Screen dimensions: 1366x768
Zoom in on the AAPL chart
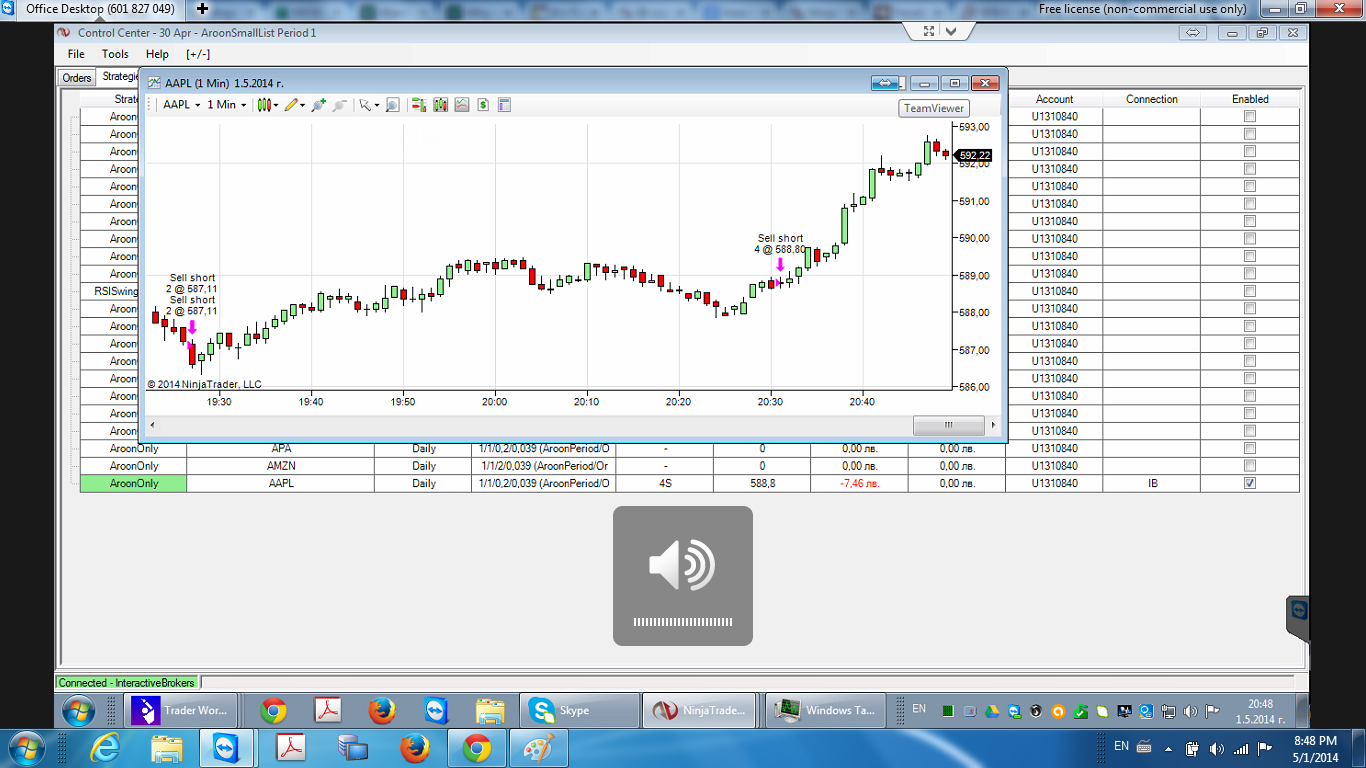pyautogui.click(x=319, y=104)
